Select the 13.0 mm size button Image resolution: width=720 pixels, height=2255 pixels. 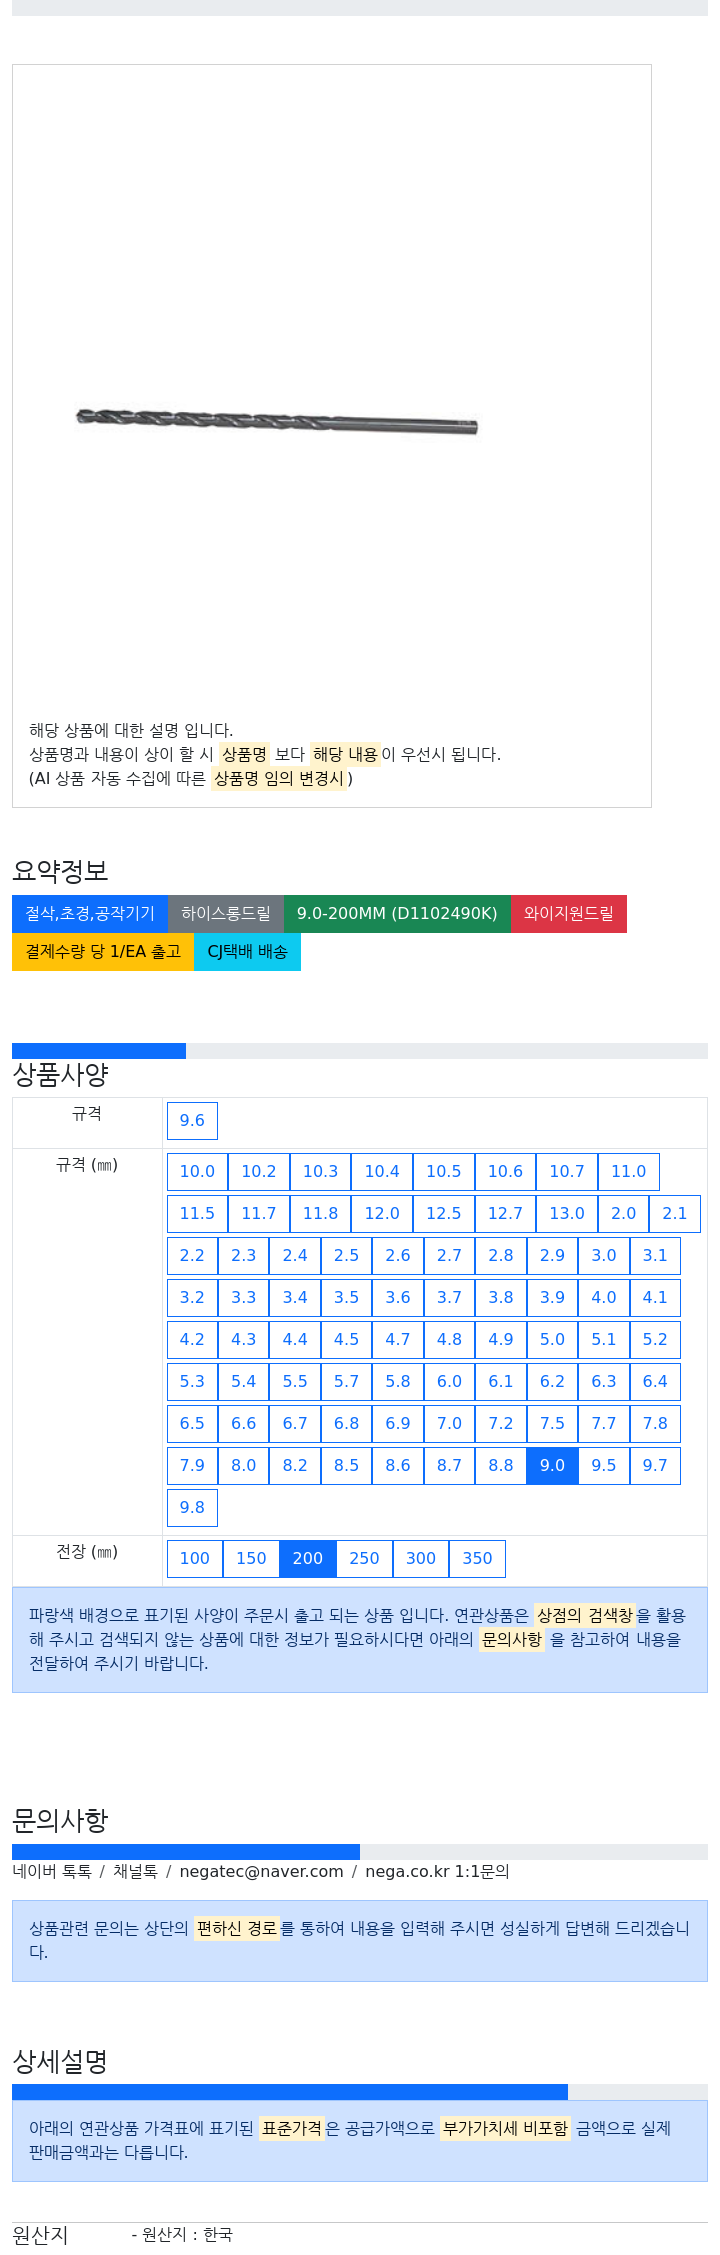(567, 1213)
